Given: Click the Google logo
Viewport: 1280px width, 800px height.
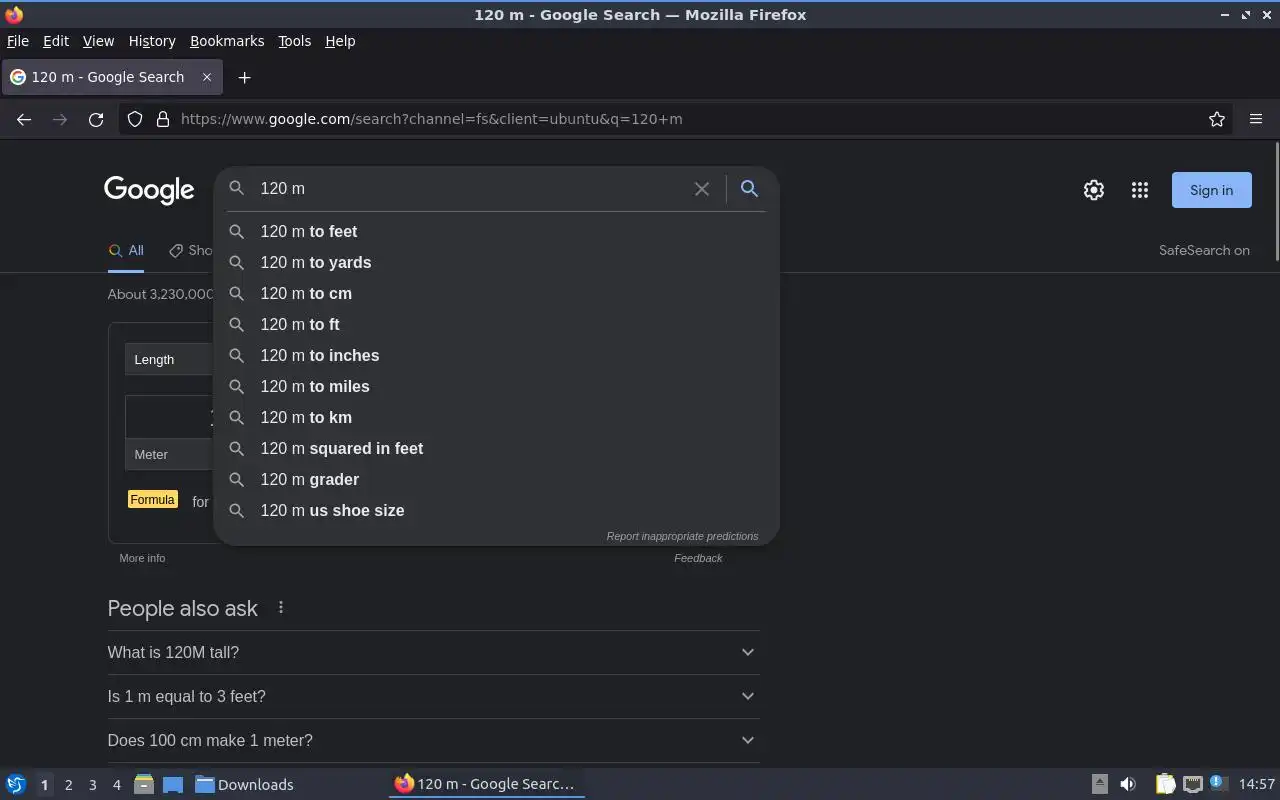Looking at the screenshot, I should coord(149,190).
